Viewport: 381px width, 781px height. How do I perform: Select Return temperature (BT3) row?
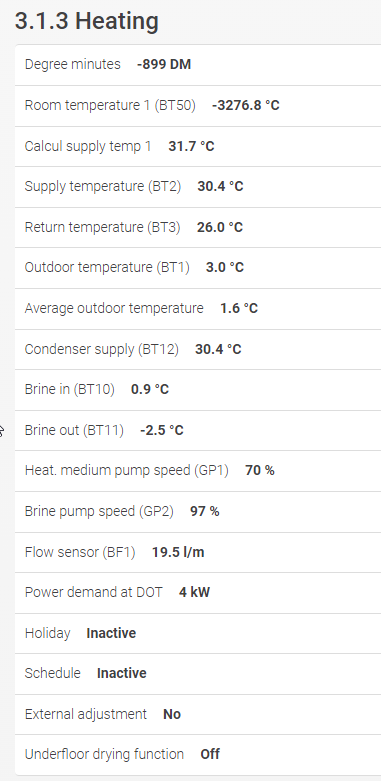198,228
